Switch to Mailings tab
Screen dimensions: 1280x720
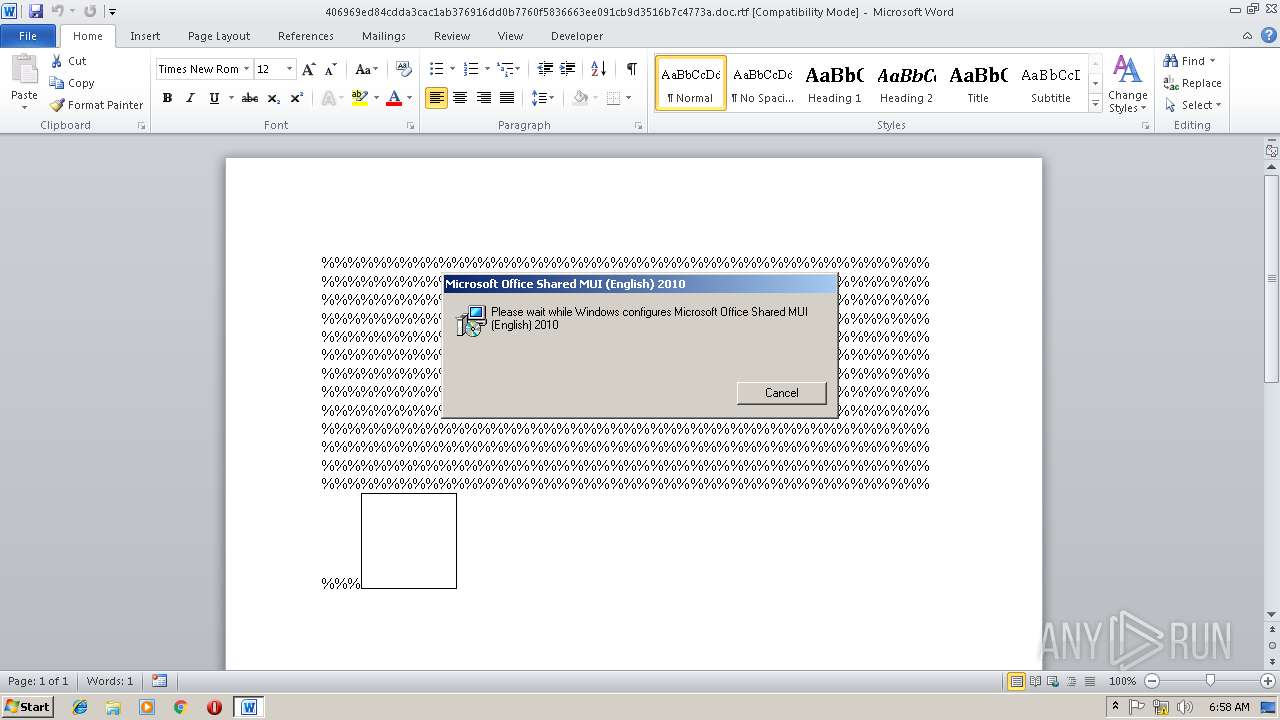click(x=384, y=36)
